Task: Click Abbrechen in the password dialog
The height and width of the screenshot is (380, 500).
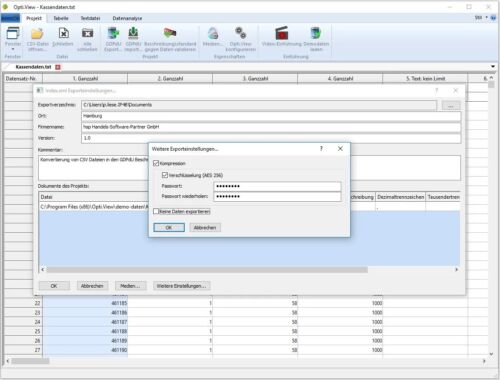Action: [205, 227]
